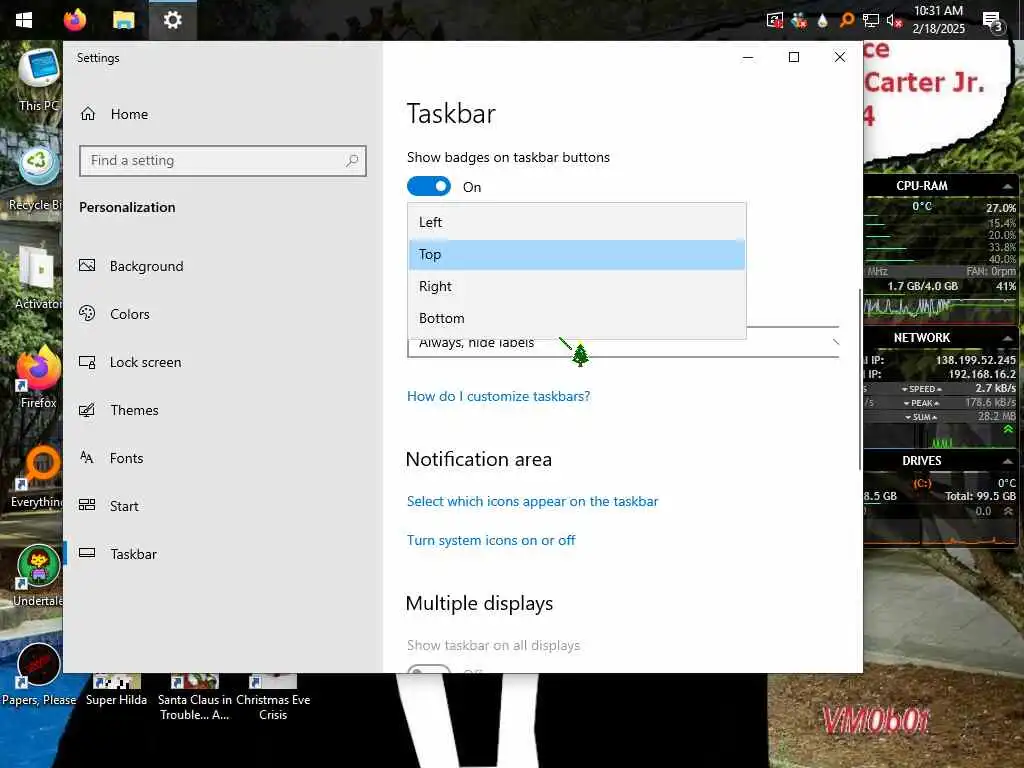Choose Right in taskbar location dropdown
The height and width of the screenshot is (768, 1024).
(x=577, y=286)
